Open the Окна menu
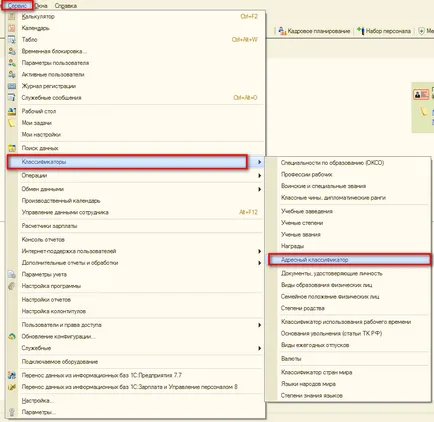This screenshot has height=422, width=434. [41, 6]
